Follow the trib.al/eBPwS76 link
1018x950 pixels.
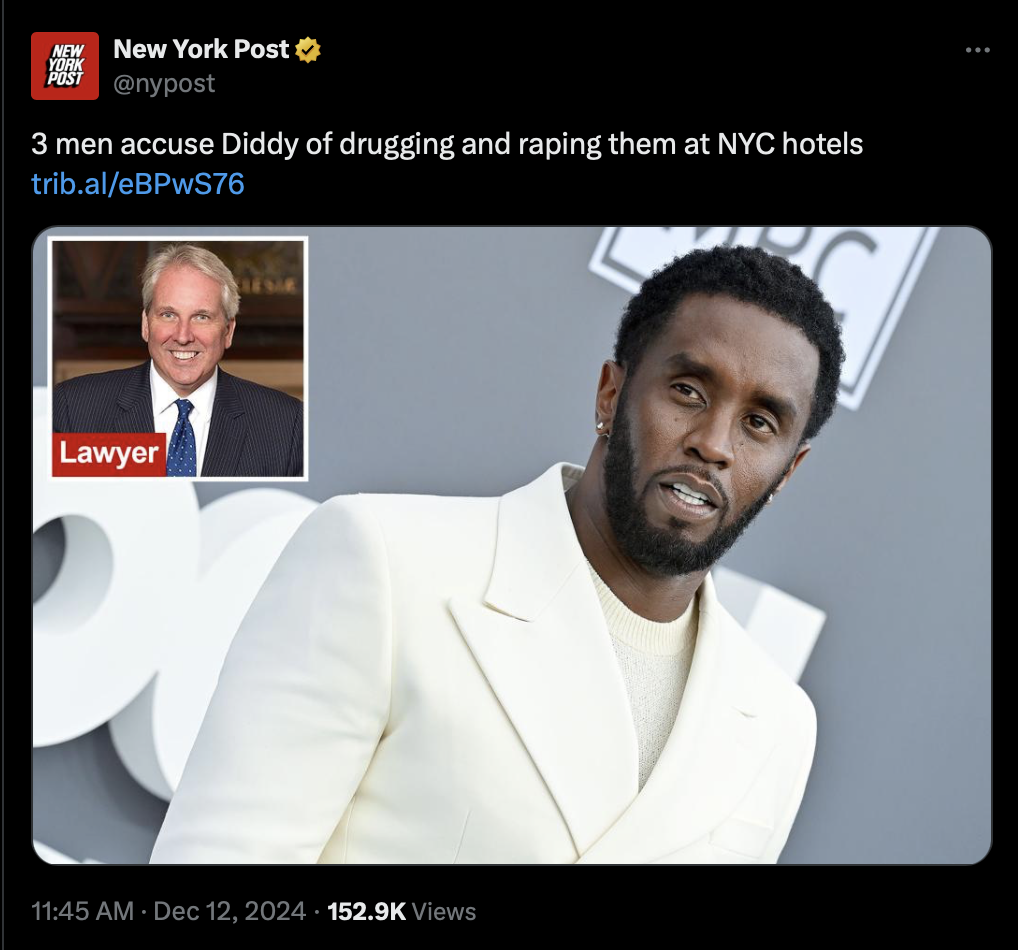click(138, 184)
